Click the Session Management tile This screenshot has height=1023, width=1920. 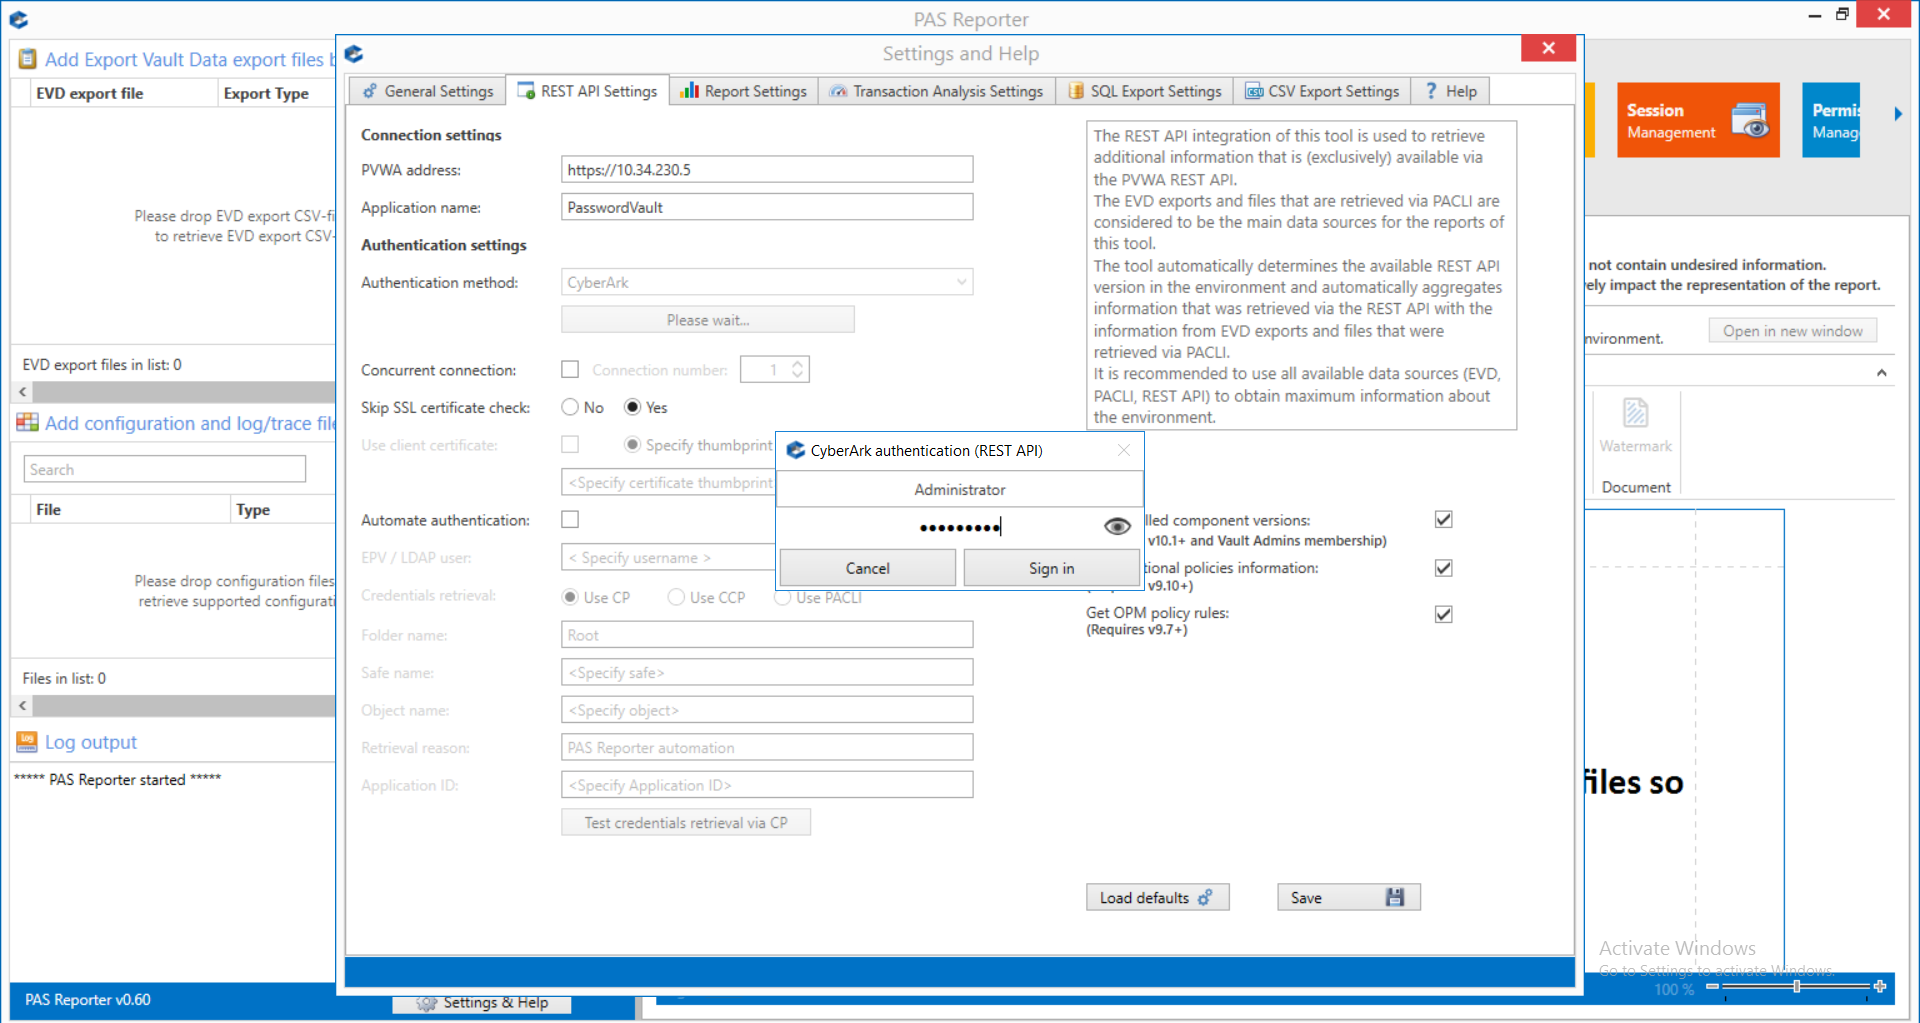pyautogui.click(x=1698, y=120)
